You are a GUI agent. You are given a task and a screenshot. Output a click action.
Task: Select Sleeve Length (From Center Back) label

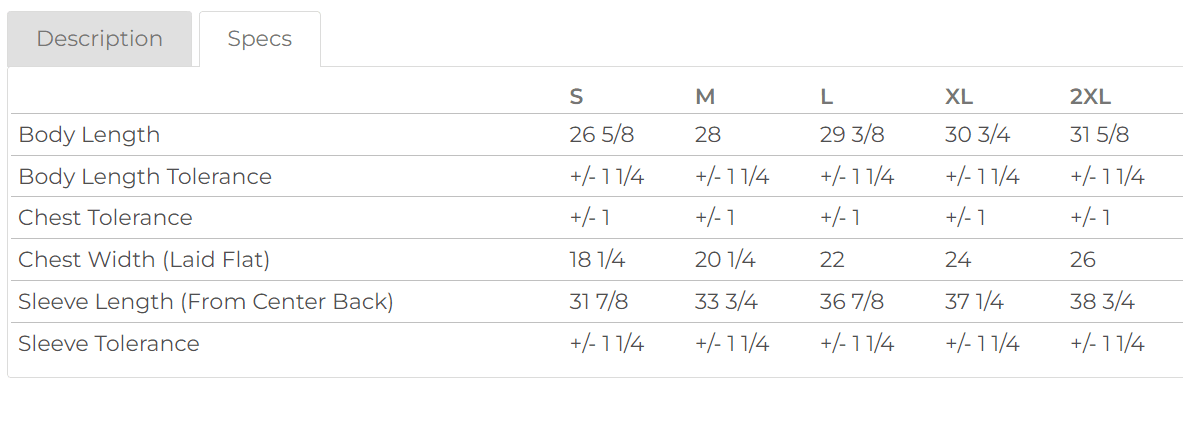point(206,302)
